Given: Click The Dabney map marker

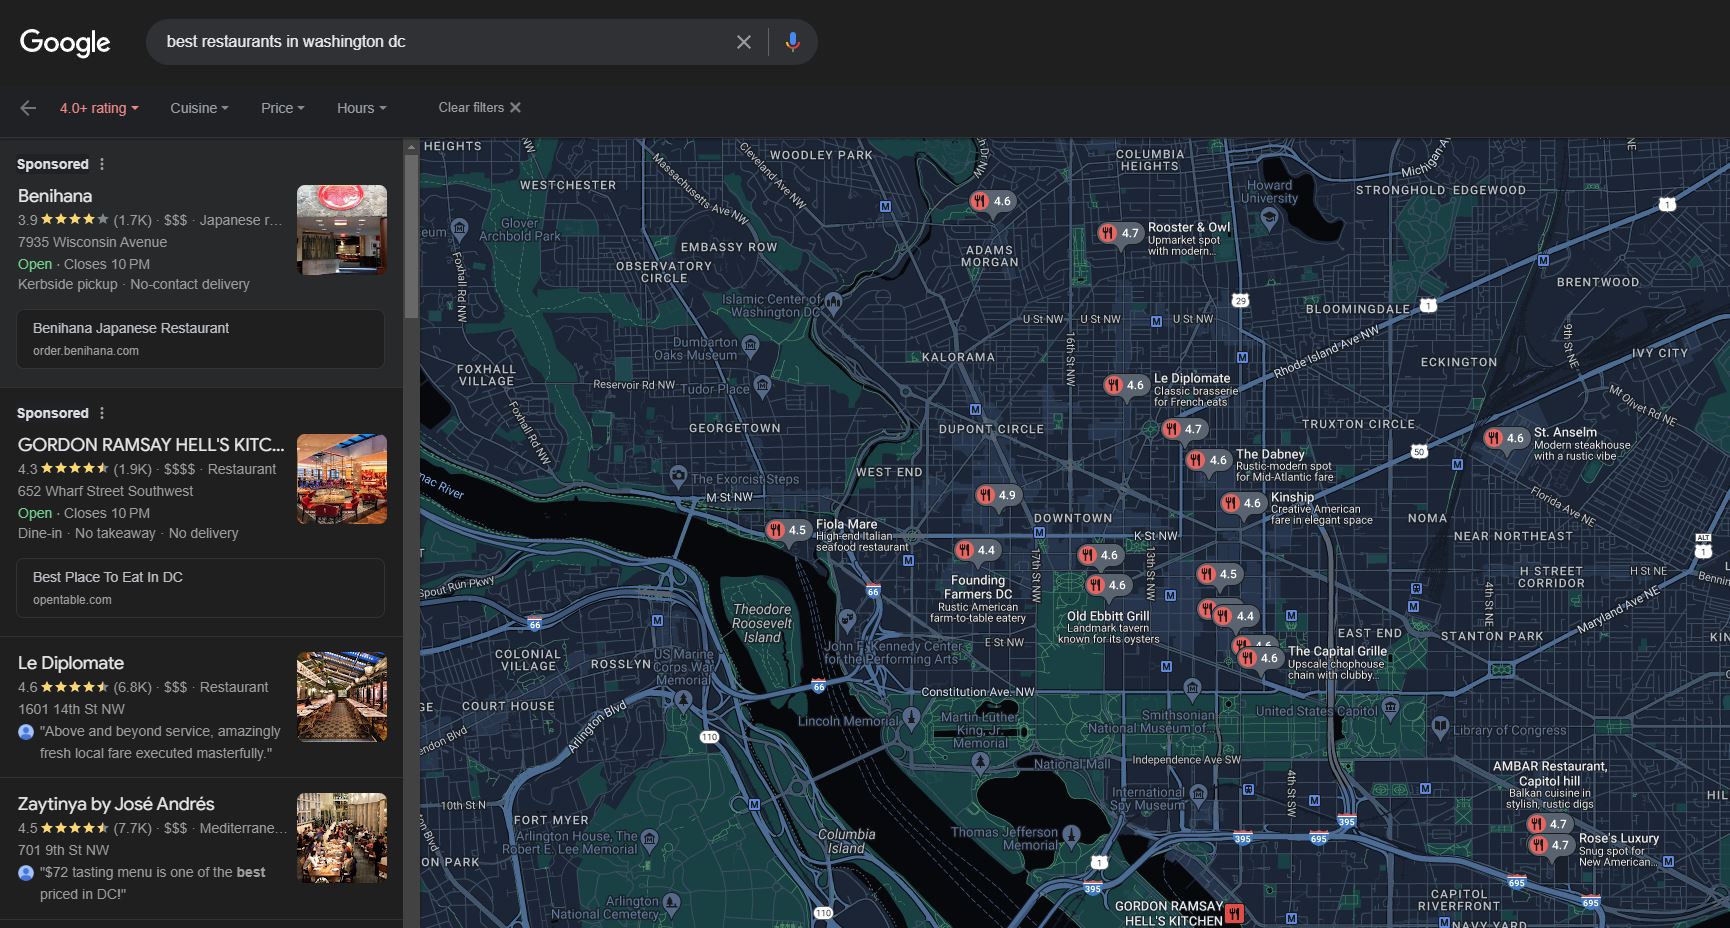Looking at the screenshot, I should pos(1205,460).
